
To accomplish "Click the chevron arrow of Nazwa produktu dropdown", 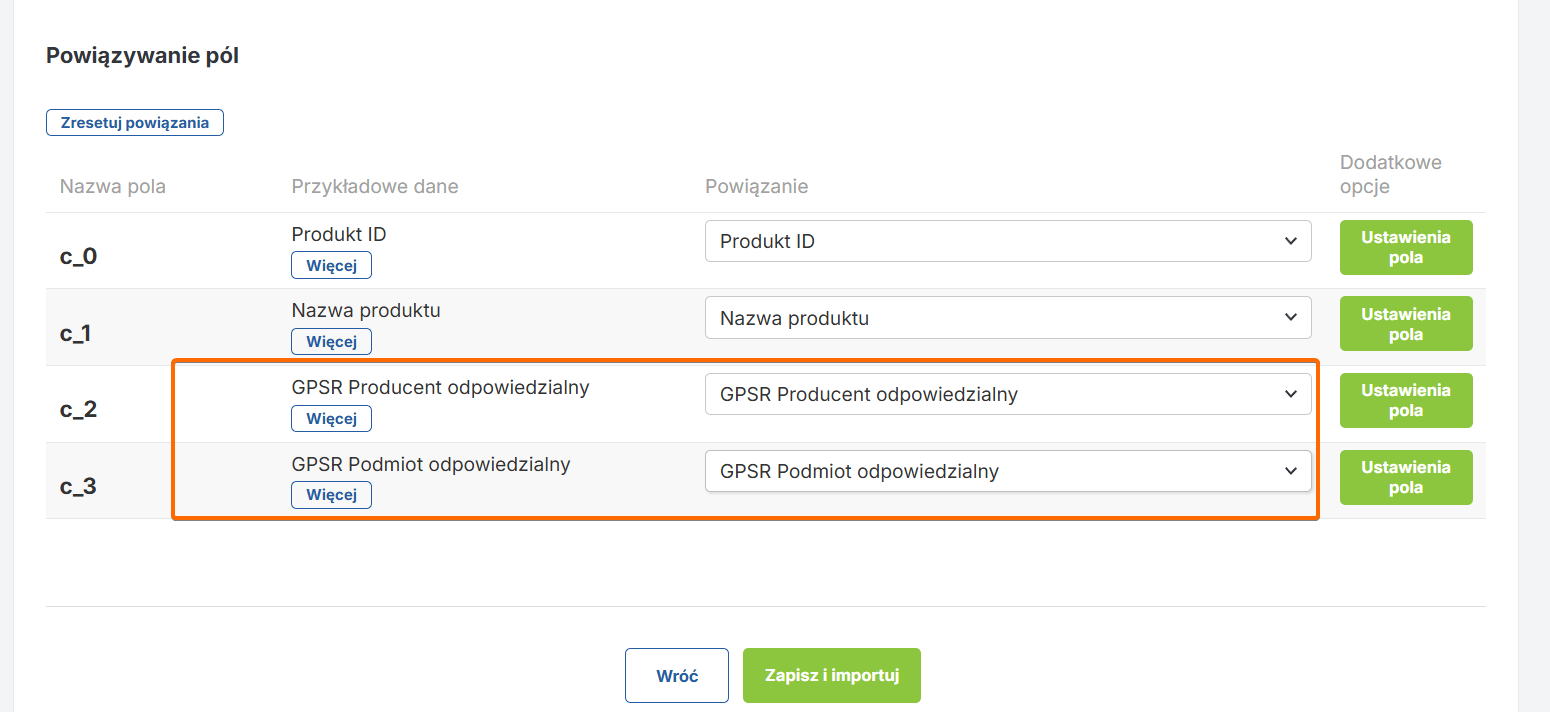I will [x=1290, y=317].
